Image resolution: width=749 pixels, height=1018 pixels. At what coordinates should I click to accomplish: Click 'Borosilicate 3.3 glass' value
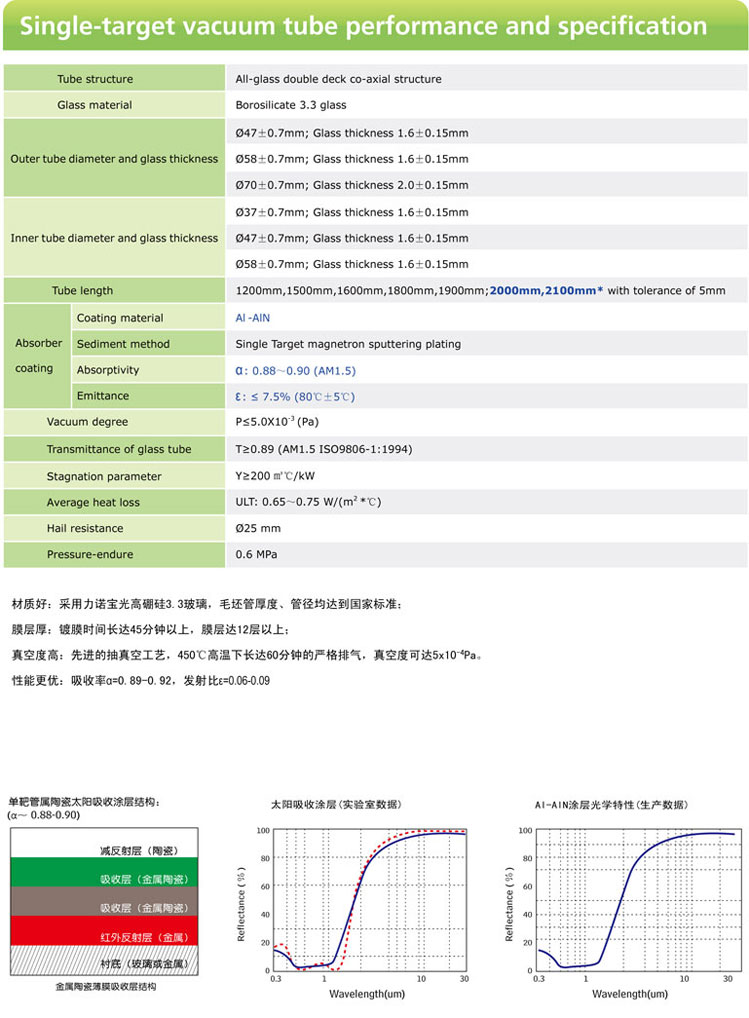(x=291, y=105)
